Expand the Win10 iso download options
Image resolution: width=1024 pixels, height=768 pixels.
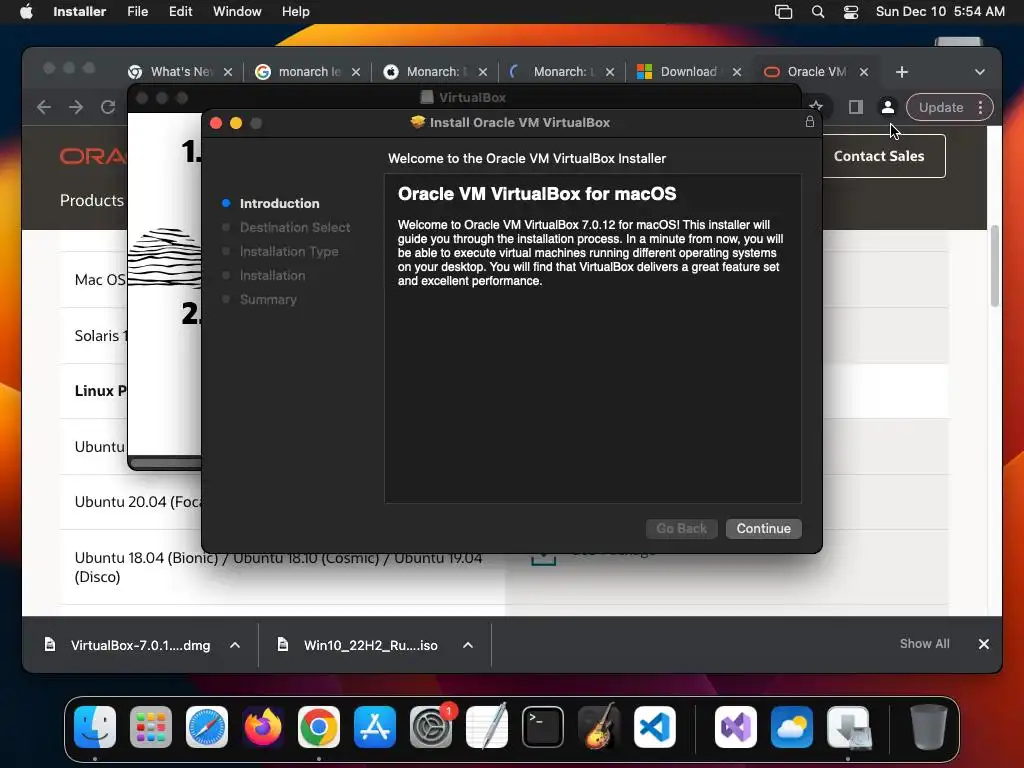(x=468, y=645)
